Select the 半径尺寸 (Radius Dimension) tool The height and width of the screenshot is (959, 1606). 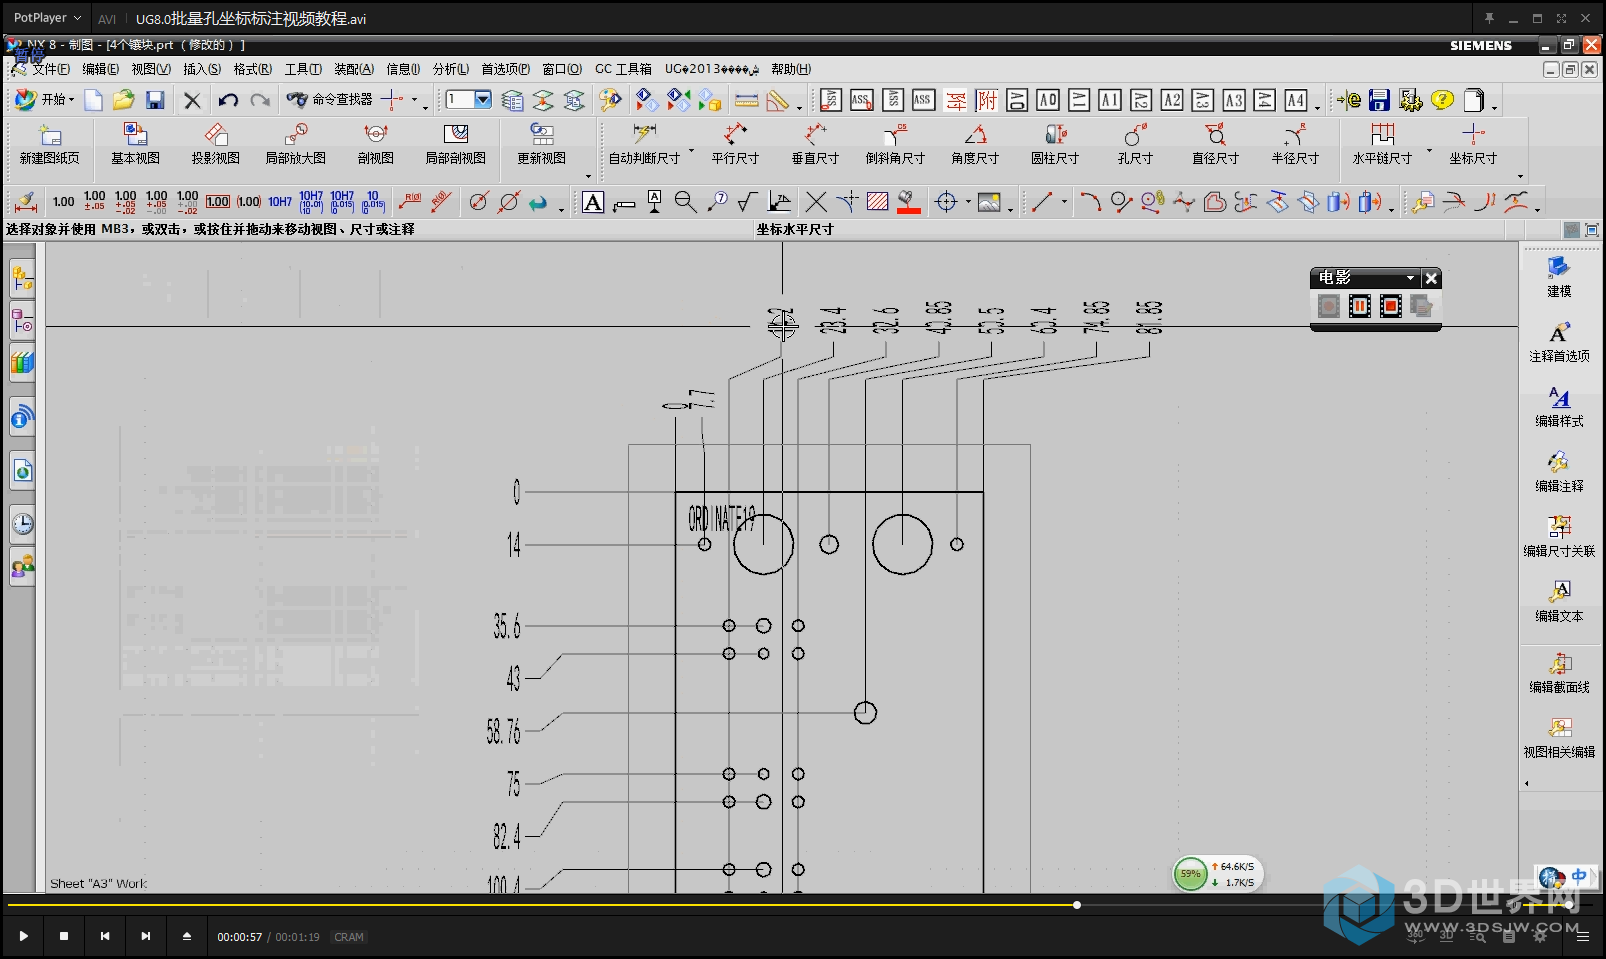point(1295,144)
